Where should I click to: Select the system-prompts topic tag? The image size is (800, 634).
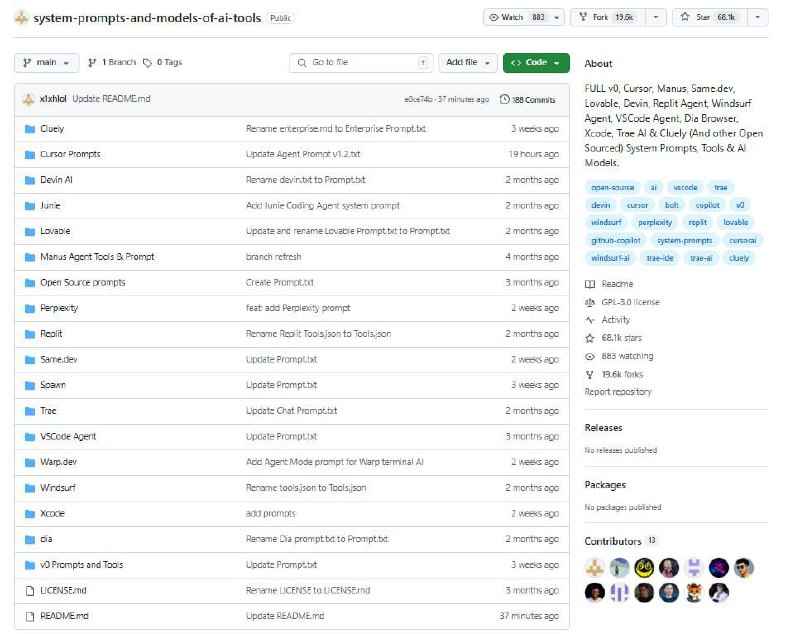(x=684, y=240)
